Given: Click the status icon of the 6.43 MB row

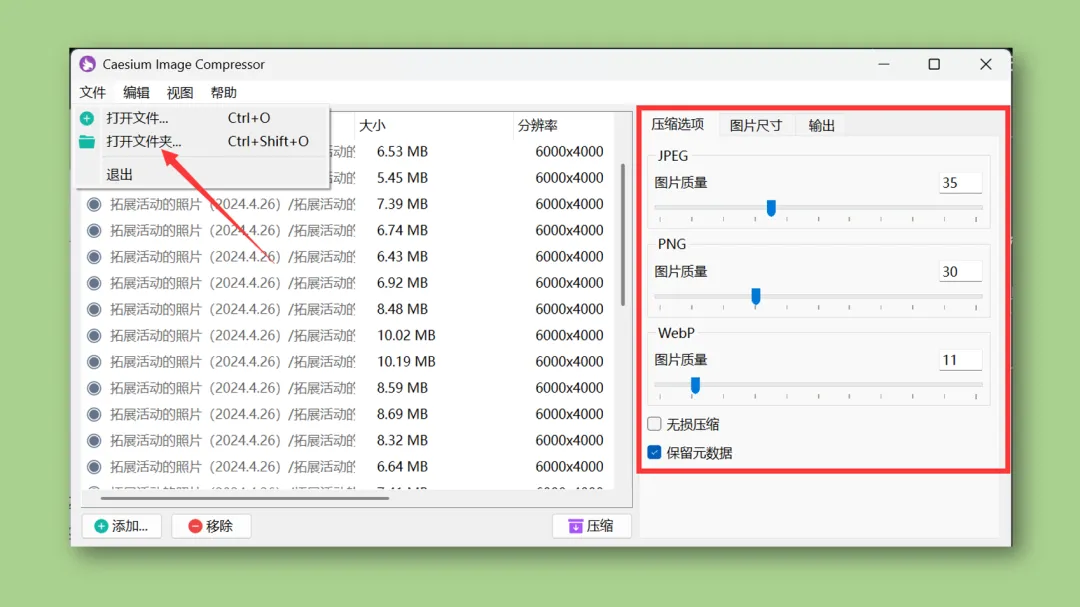Looking at the screenshot, I should [x=94, y=257].
